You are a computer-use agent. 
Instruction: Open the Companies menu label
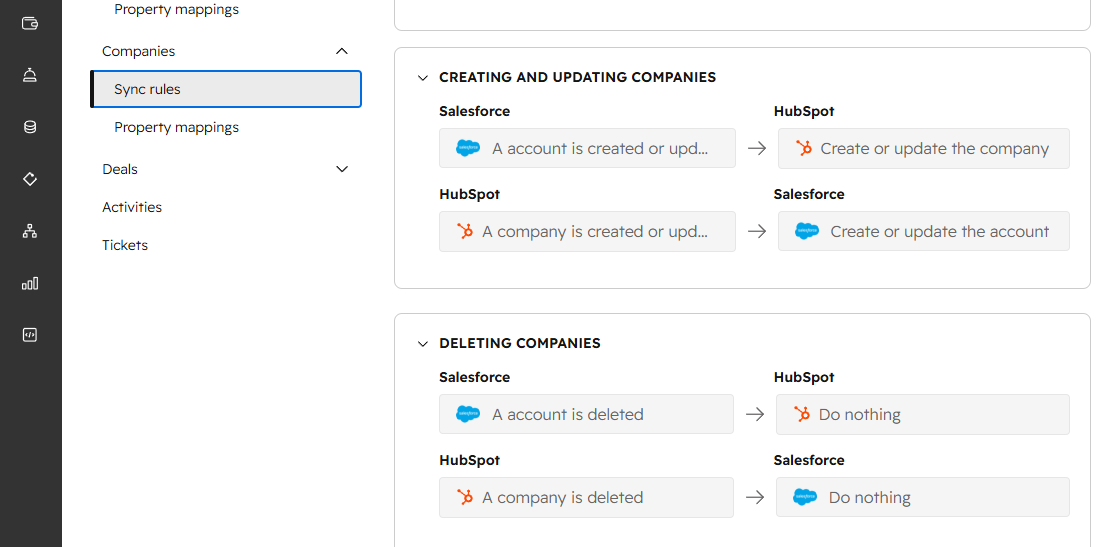(x=139, y=51)
